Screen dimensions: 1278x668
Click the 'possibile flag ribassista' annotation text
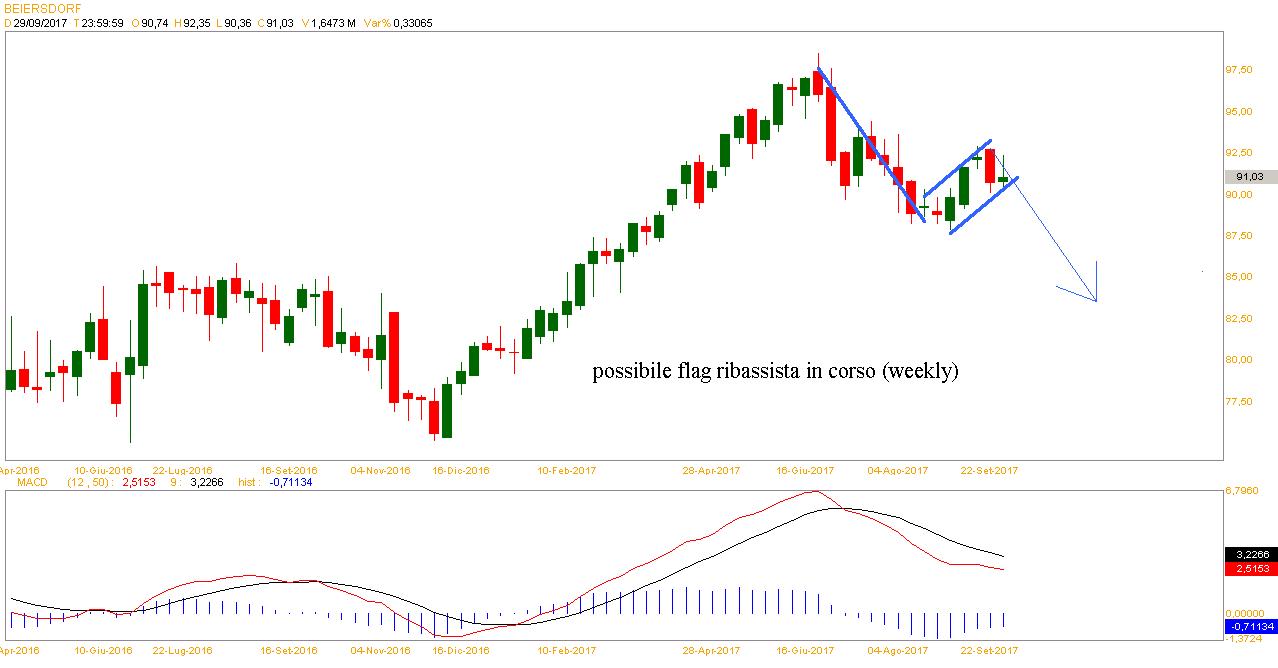pyautogui.click(x=775, y=372)
